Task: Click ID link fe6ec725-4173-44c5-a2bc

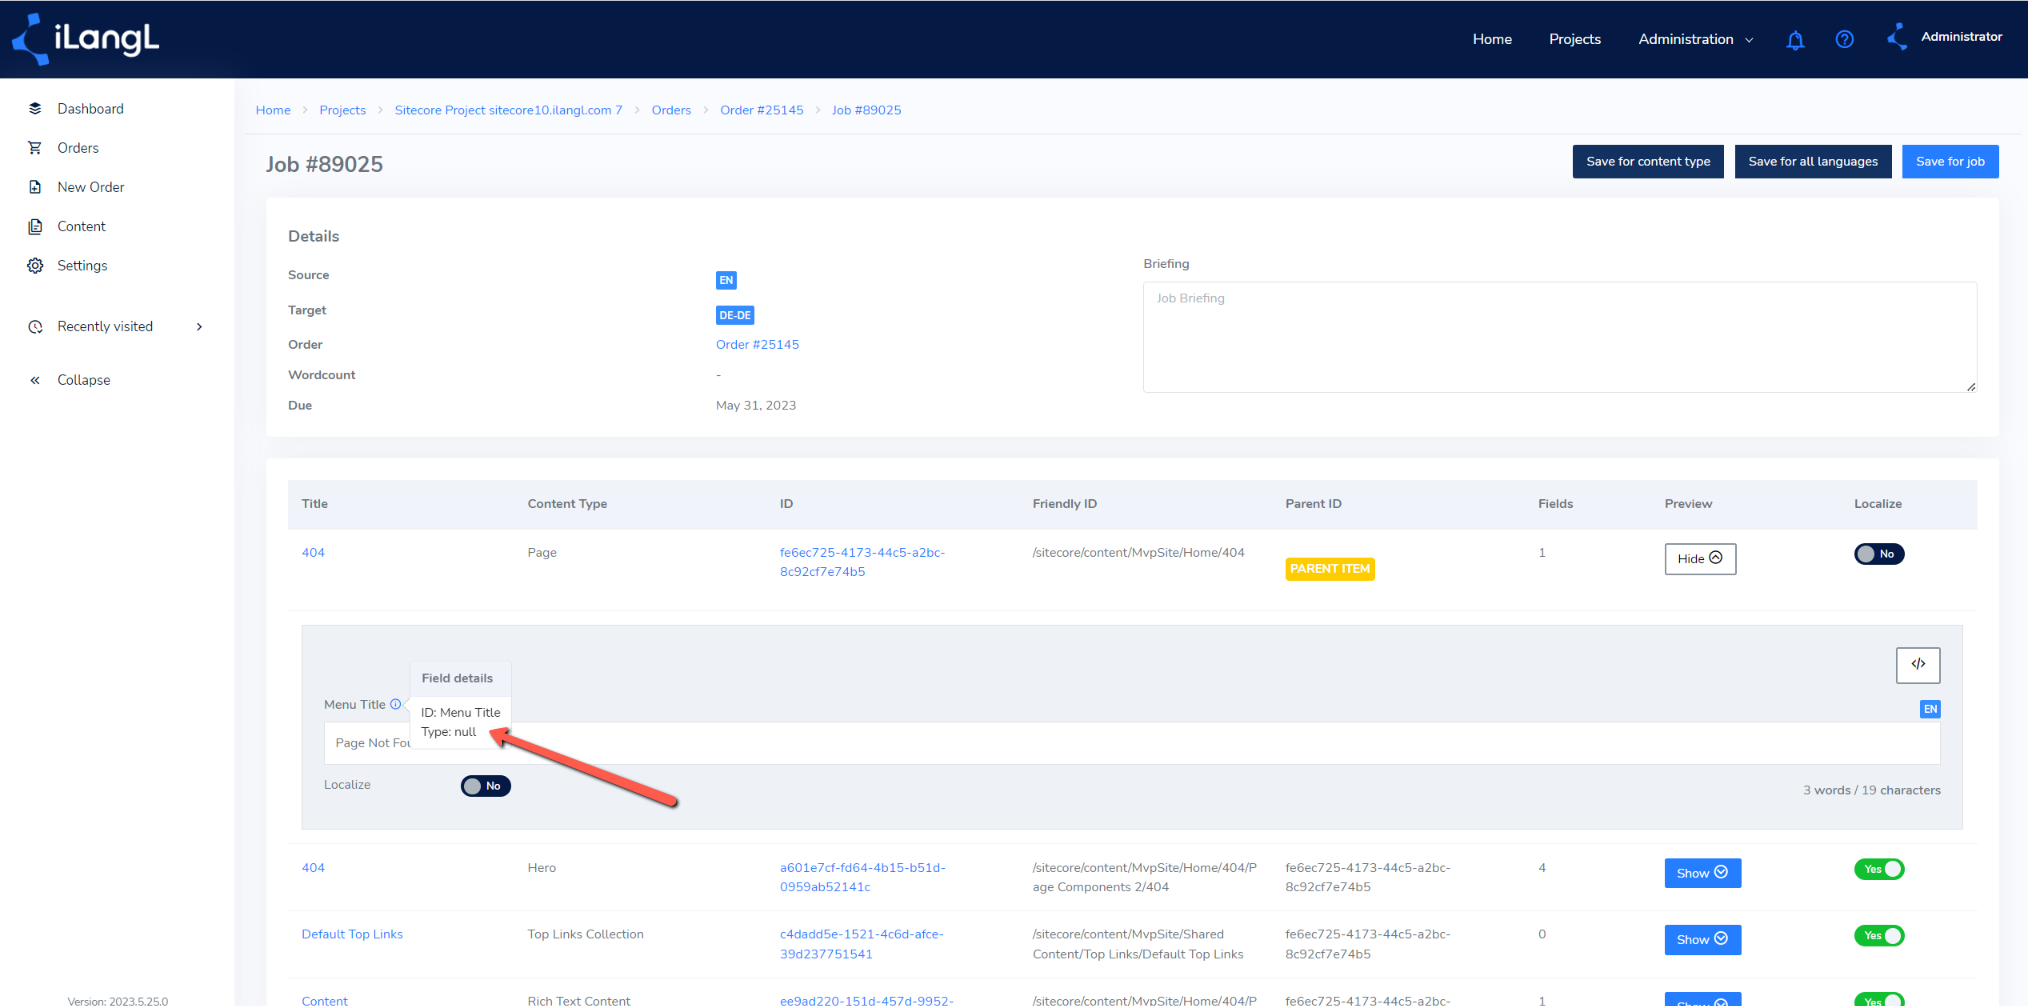Action: click(862, 562)
